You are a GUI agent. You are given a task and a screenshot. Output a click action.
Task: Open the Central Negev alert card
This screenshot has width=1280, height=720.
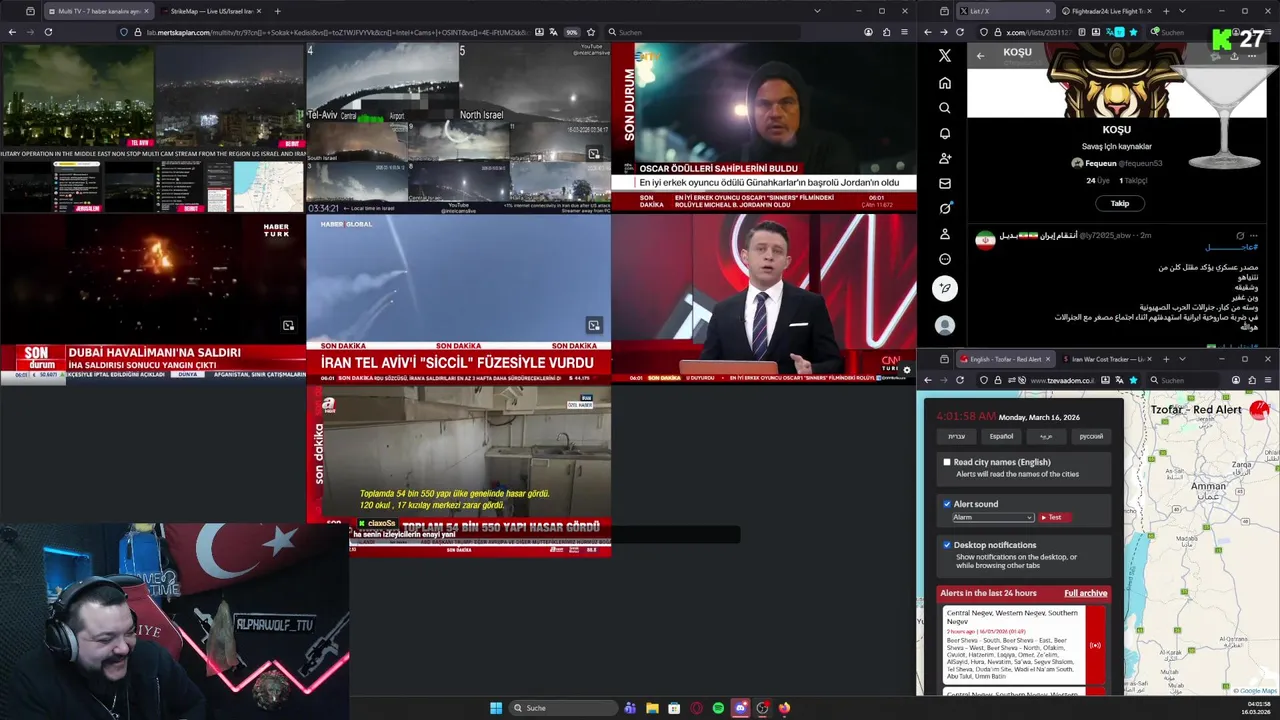click(x=1023, y=645)
